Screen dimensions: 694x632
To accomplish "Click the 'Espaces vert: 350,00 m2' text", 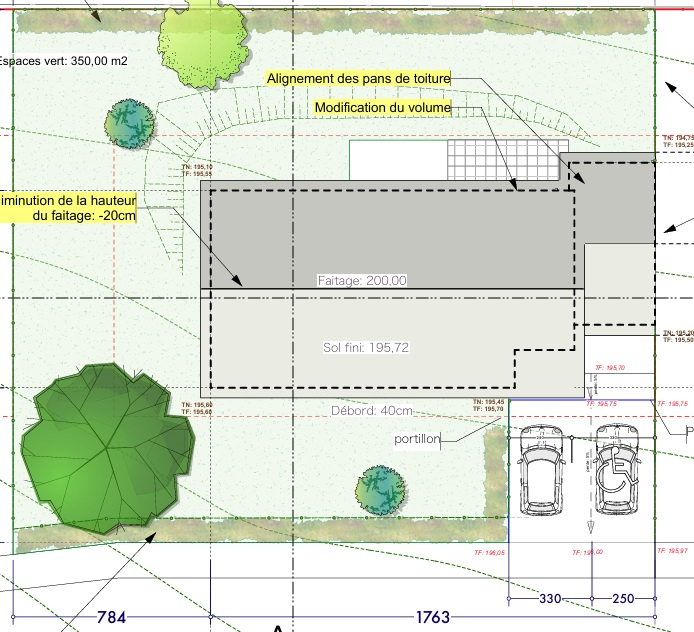I will (x=64, y=61).
